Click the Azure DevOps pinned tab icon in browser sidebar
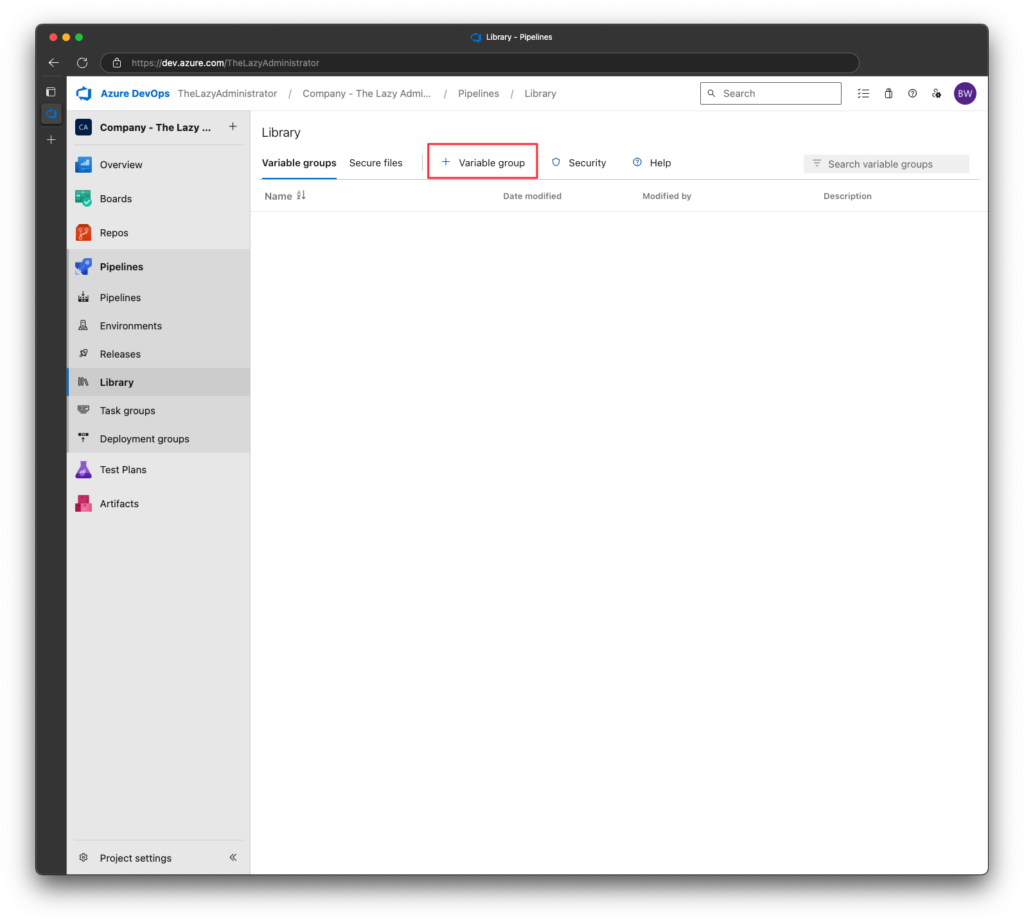This screenshot has height=922, width=1024. coord(51,114)
